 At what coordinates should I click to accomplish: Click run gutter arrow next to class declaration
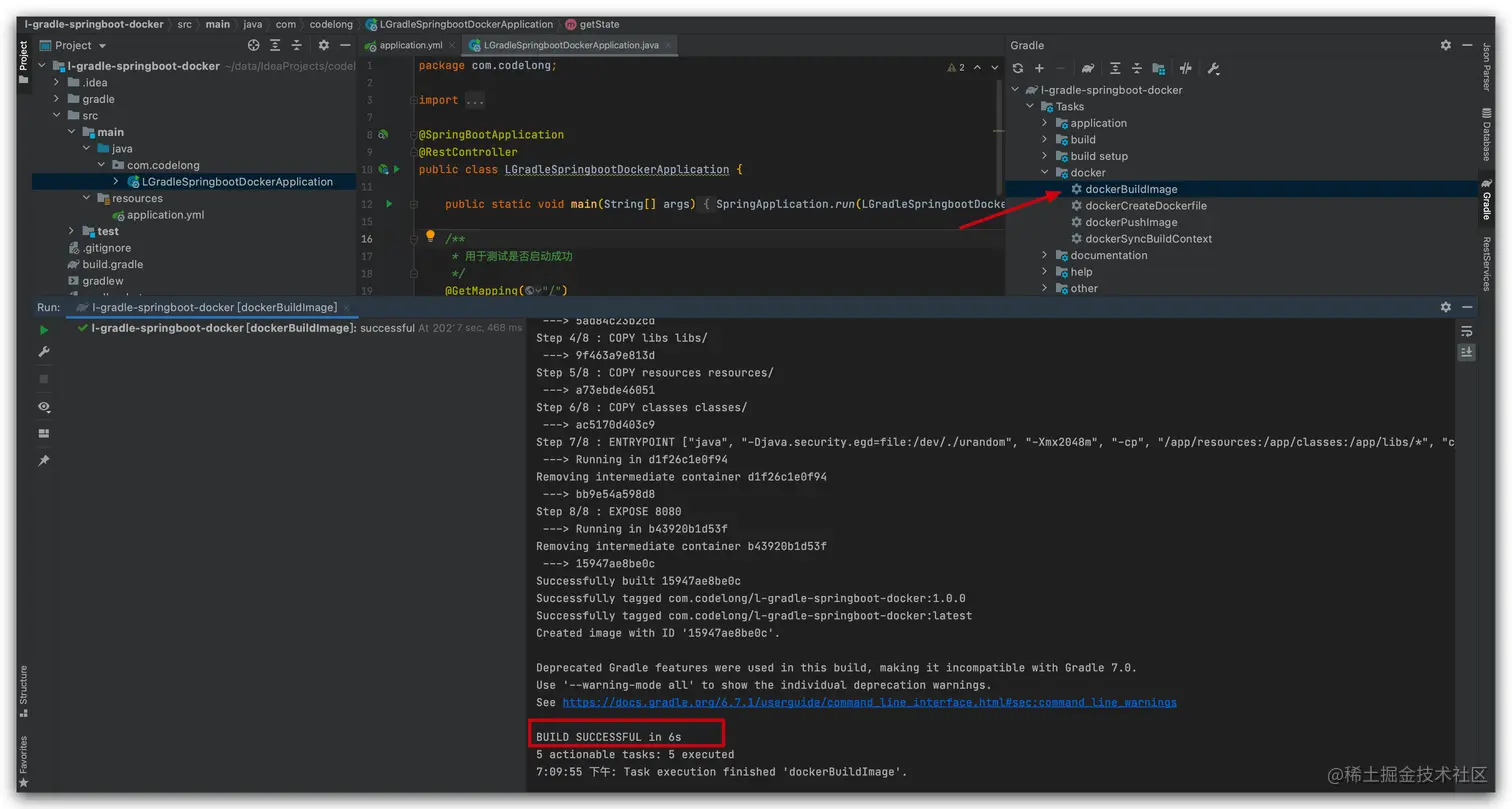click(x=397, y=170)
